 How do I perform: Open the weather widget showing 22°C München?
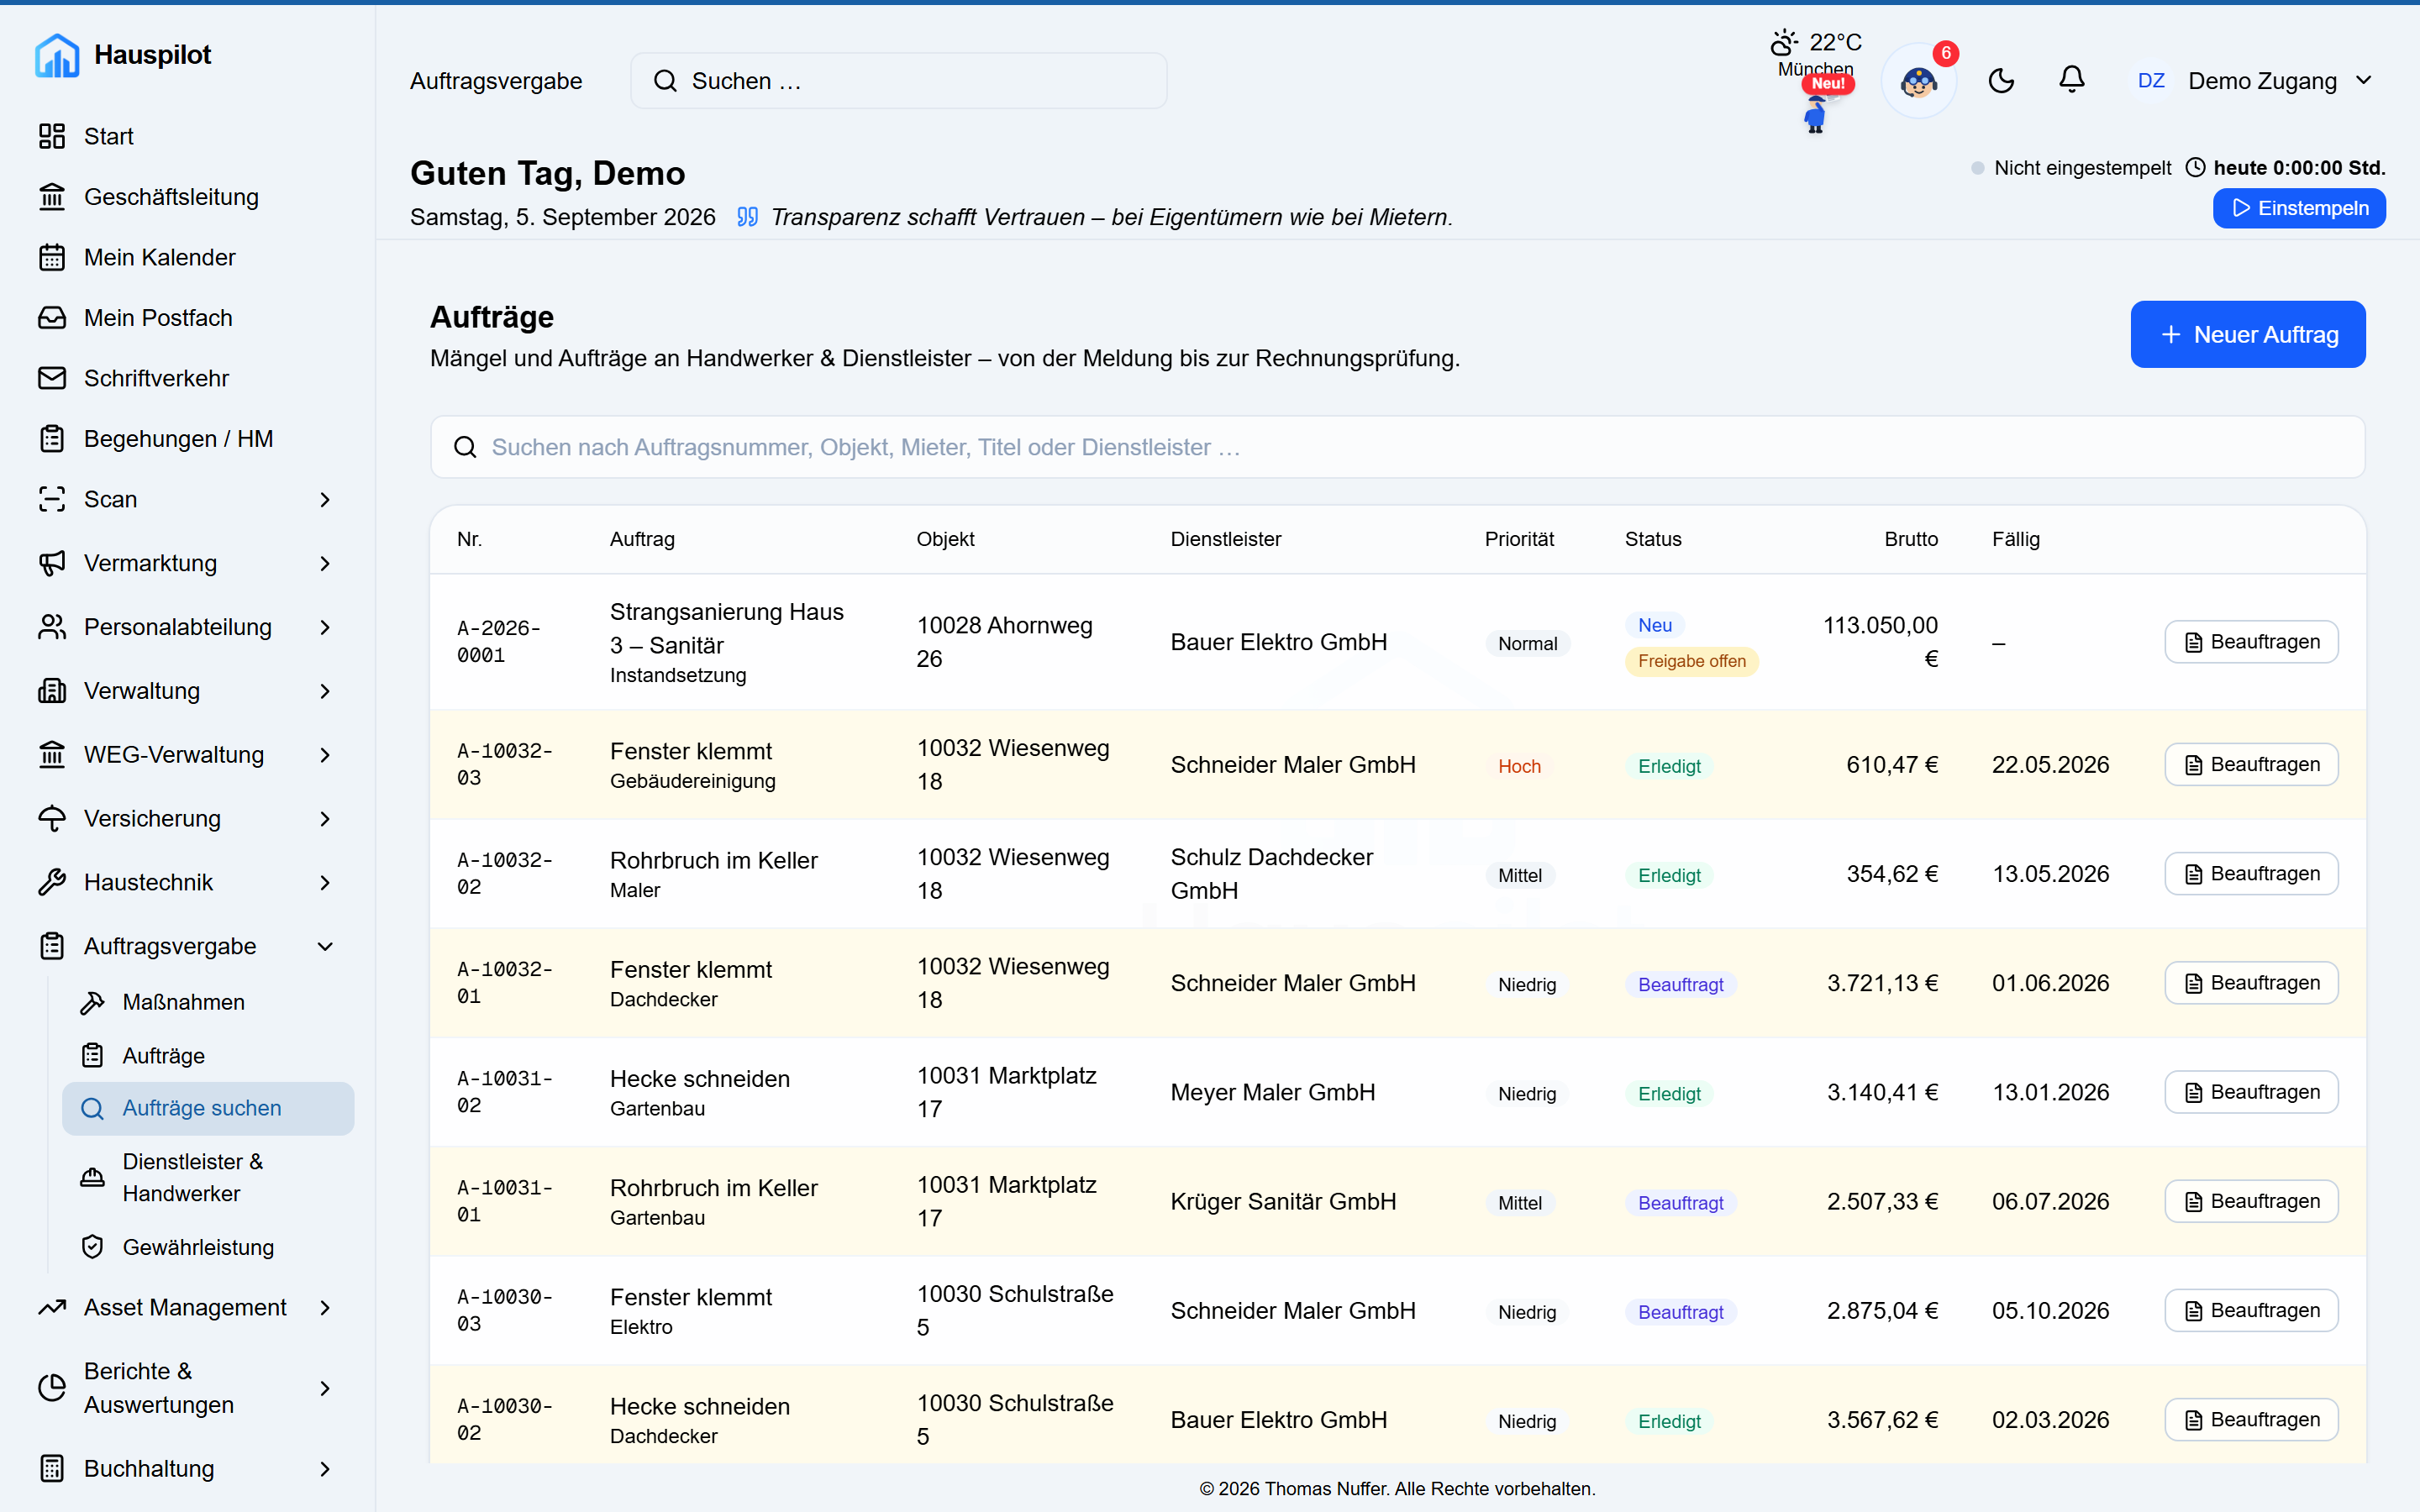coord(1816,54)
